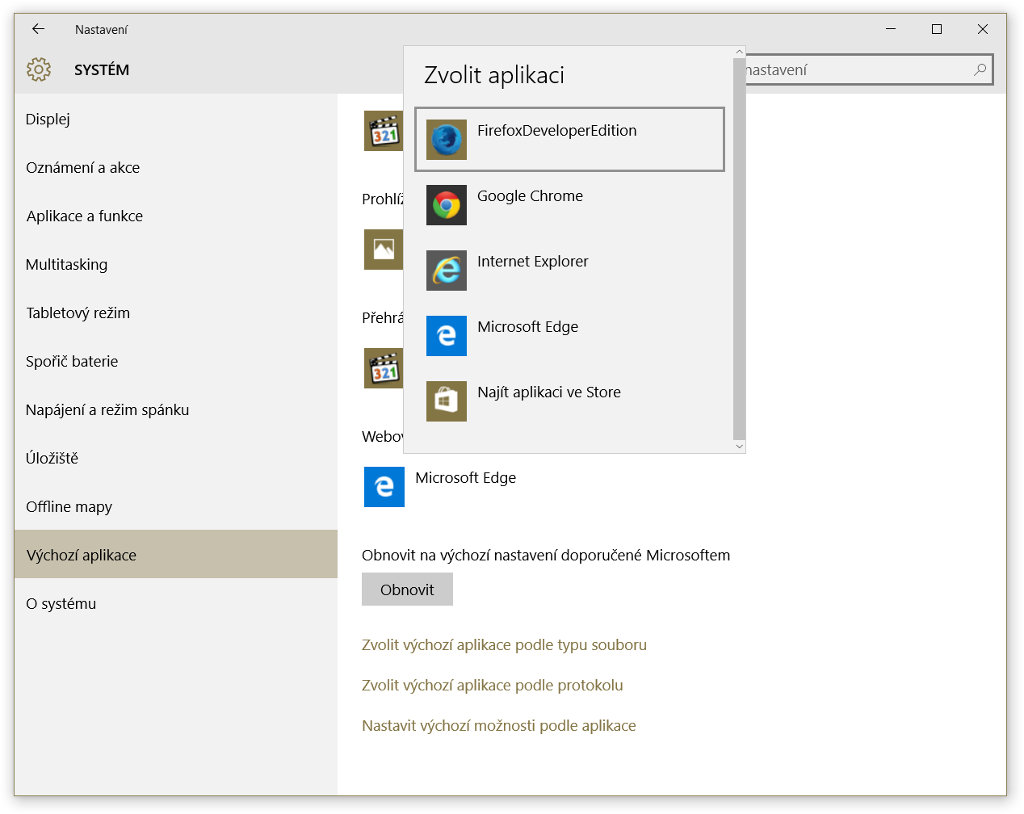Screen dimensions: 1024x814
Task: Pick Internet Explorer in the chooser list
Action: click(569, 270)
